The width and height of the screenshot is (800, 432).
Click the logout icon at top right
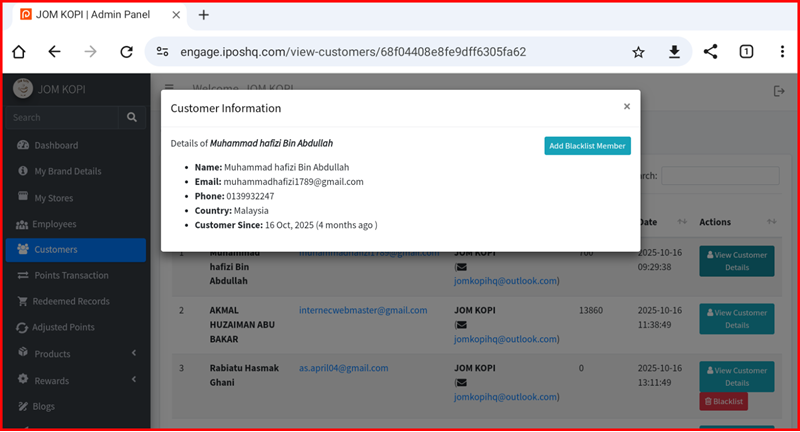coord(779,91)
